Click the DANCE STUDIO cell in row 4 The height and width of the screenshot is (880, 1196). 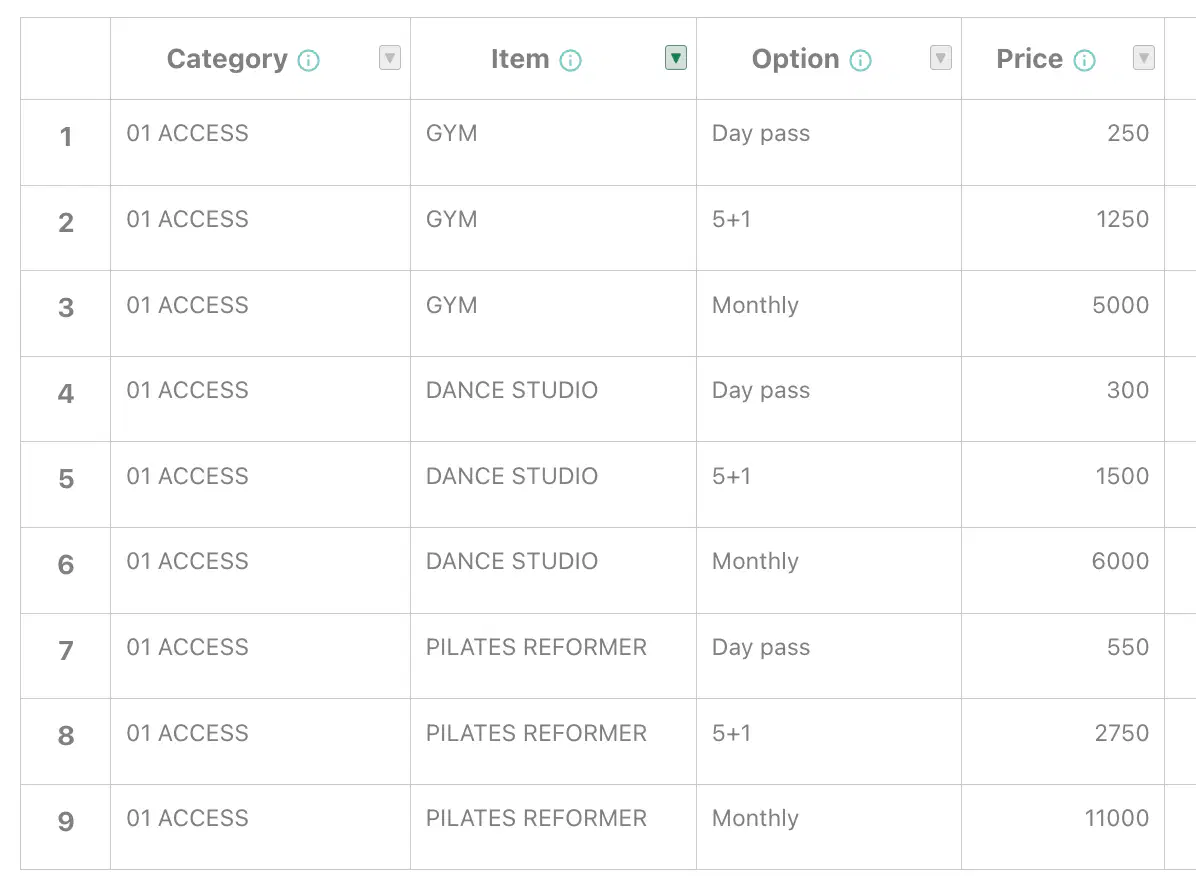click(554, 399)
